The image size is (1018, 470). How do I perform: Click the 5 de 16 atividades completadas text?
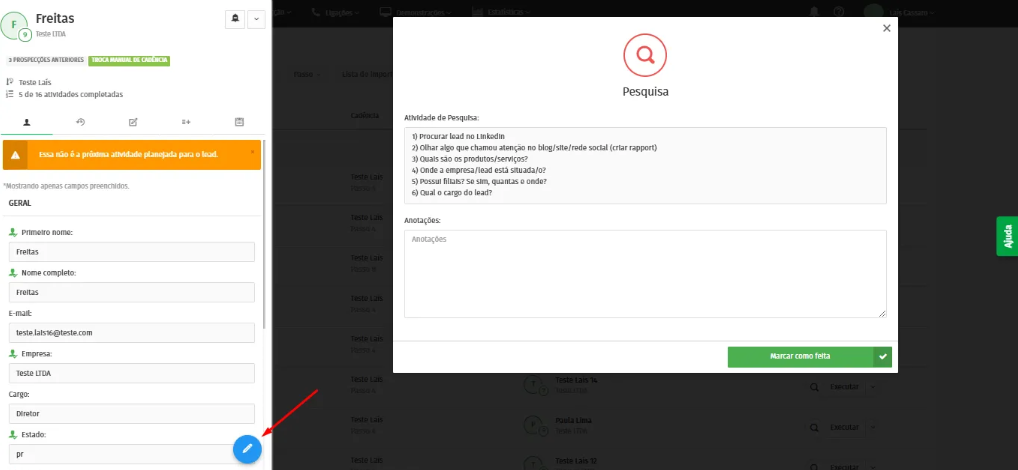[x=71, y=94]
